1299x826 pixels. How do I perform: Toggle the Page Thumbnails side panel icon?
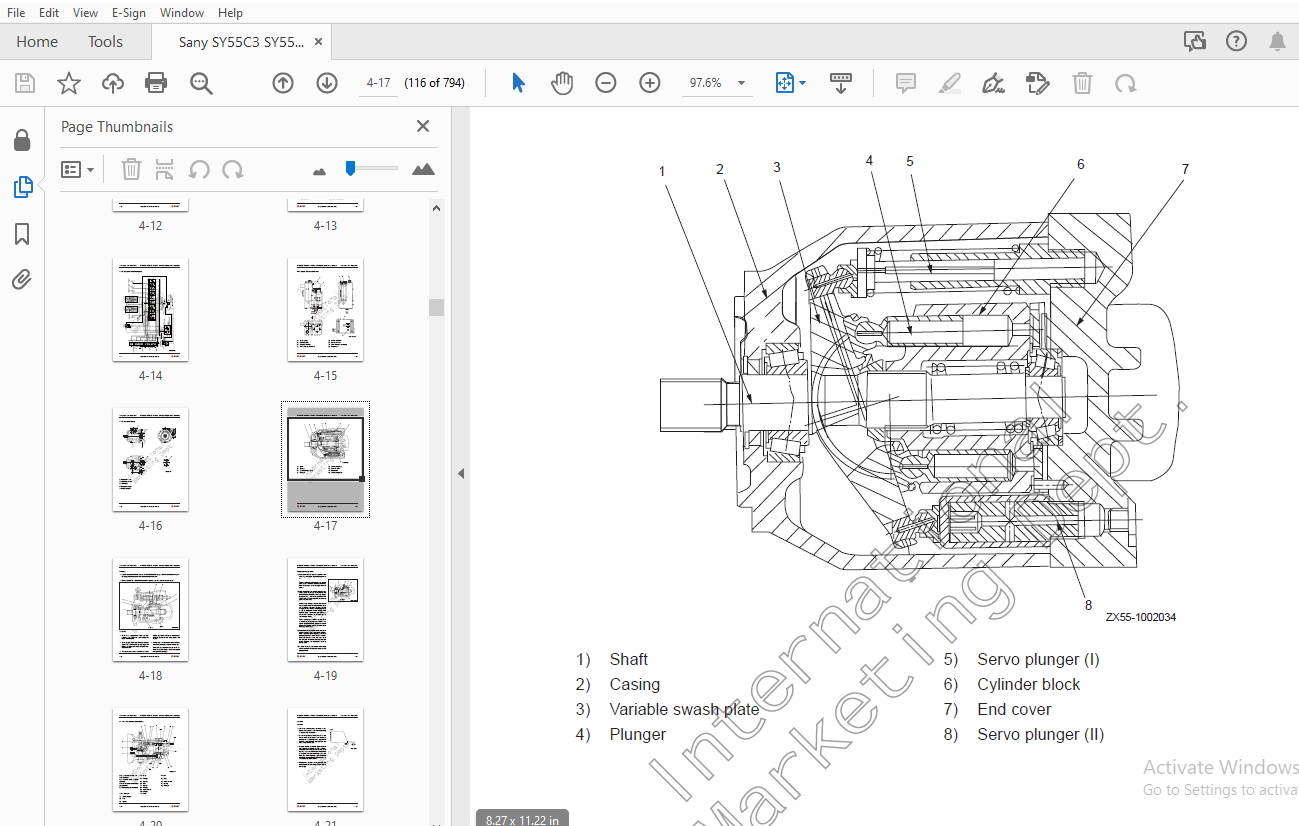(22, 187)
